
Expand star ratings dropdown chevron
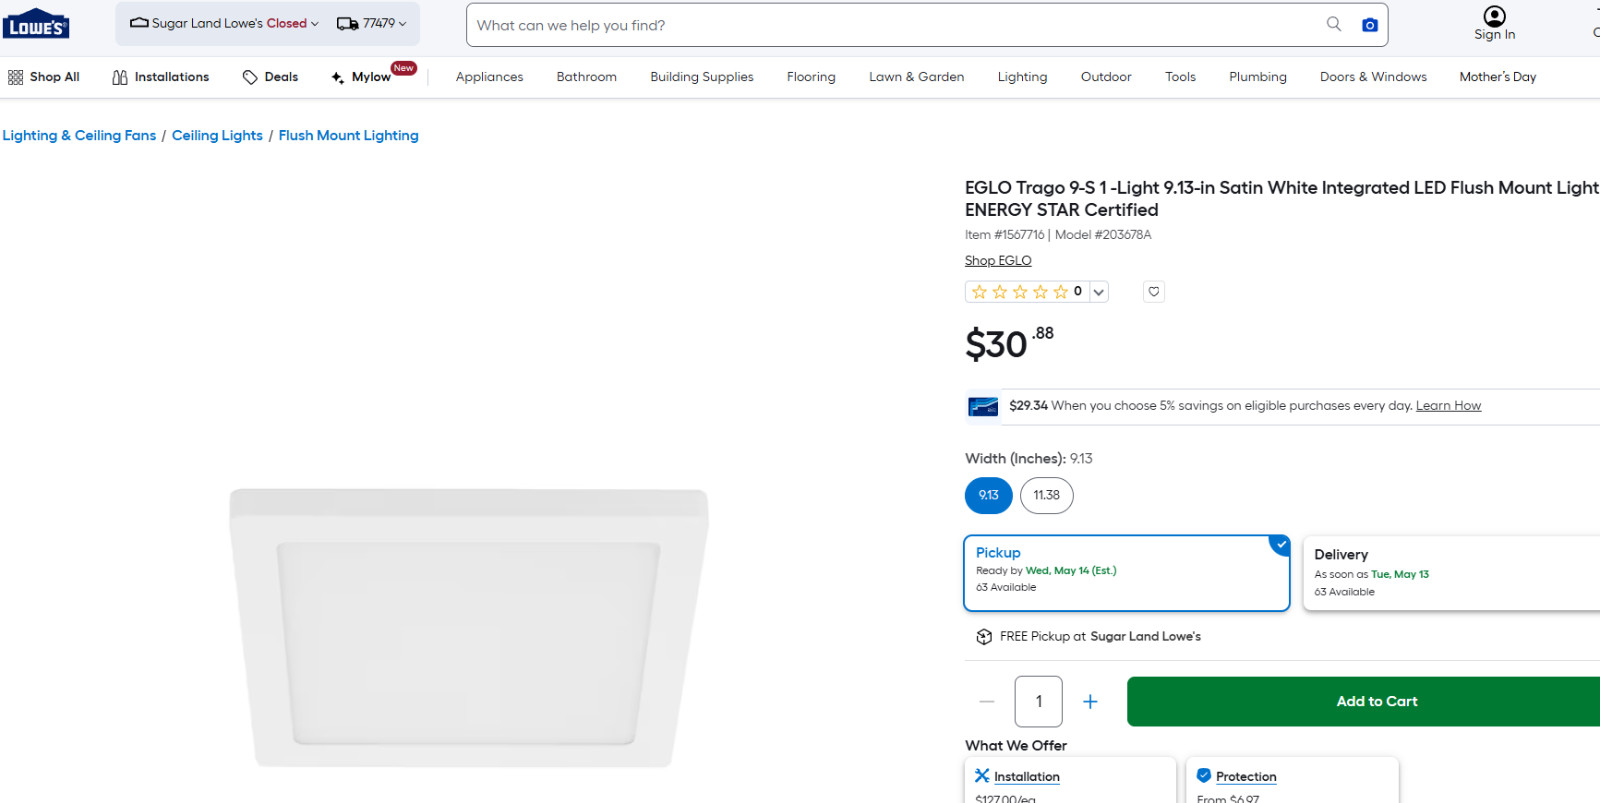click(1099, 292)
